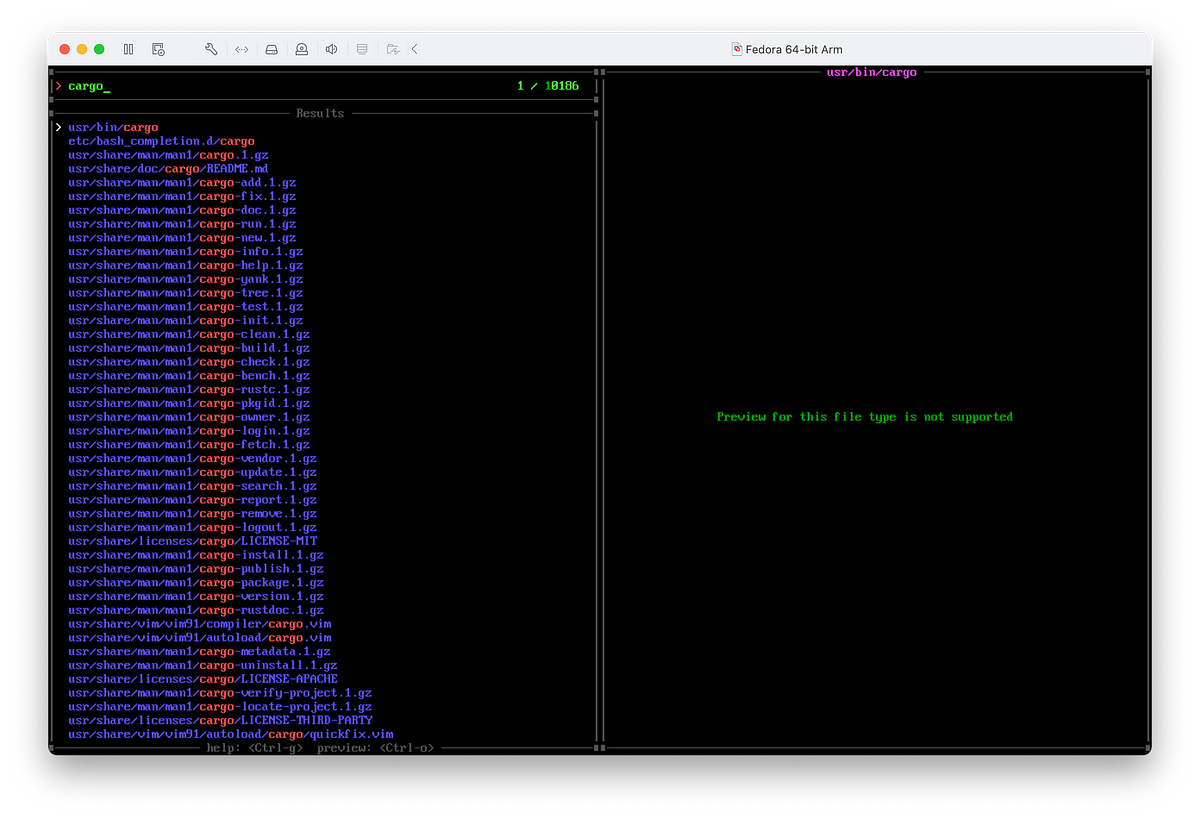Select compiler/cargo.vim result
Screen dimensions: 1200x819
point(200,624)
